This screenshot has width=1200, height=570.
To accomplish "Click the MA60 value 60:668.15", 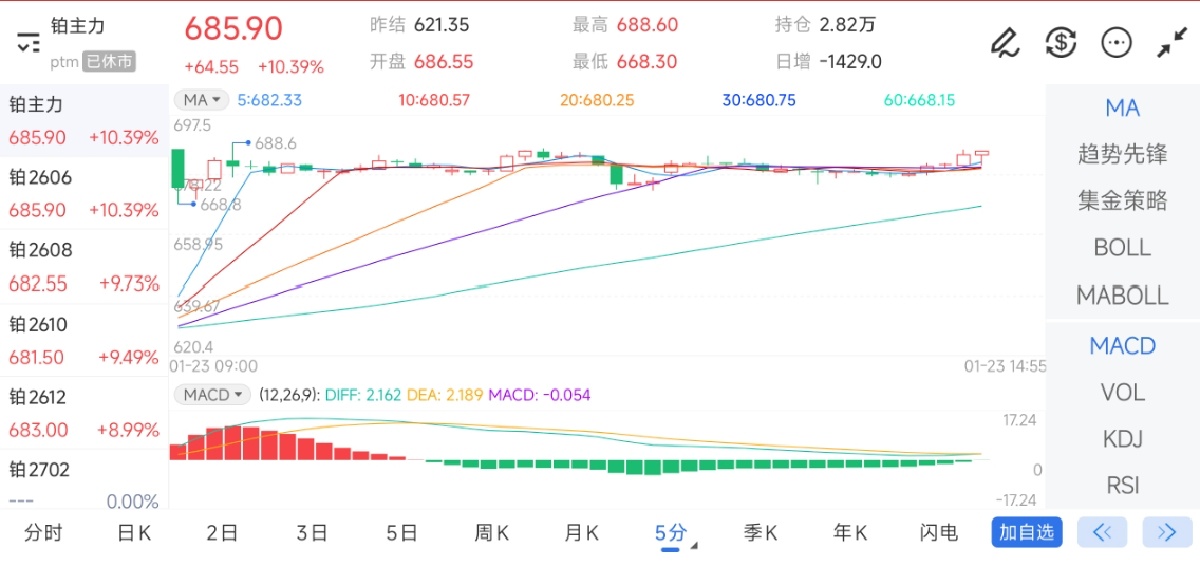I will click(x=919, y=100).
